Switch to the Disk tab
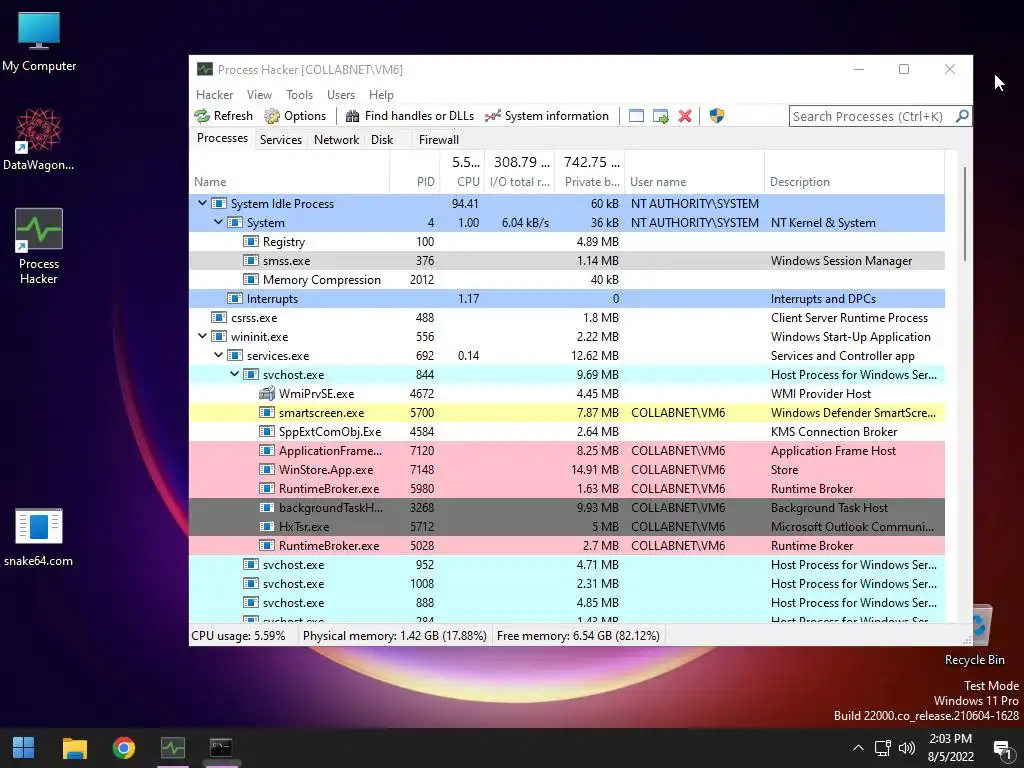The image size is (1024, 768). (x=382, y=140)
